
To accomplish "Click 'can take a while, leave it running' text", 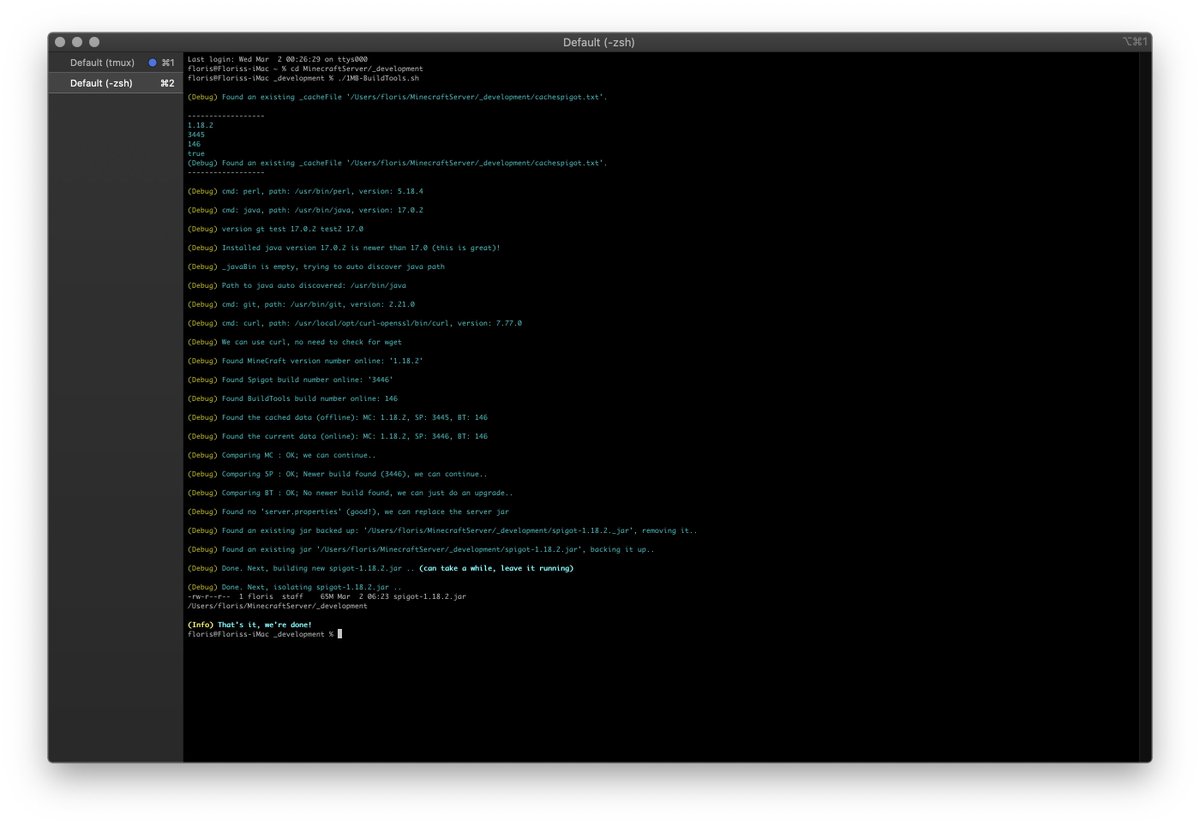I will (496, 568).
